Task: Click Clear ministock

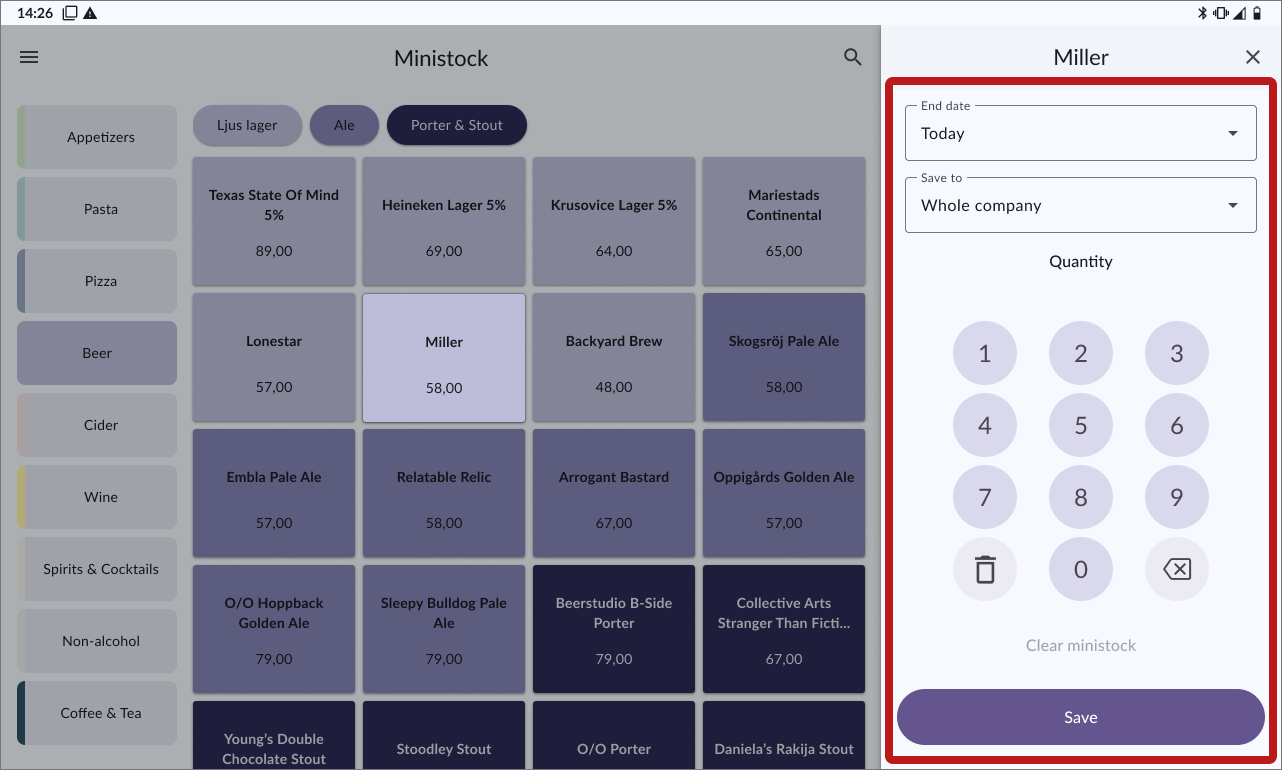Action: [x=1081, y=645]
